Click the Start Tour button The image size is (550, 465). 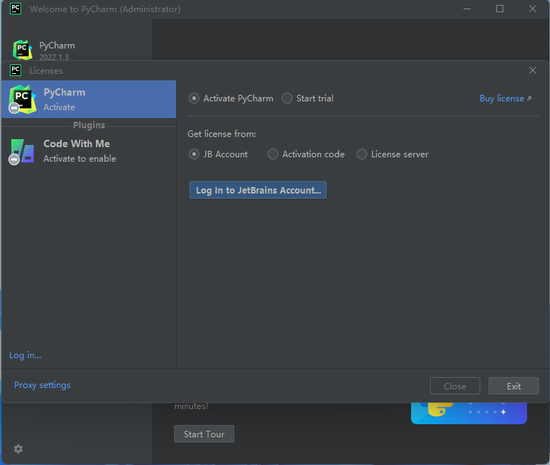[204, 434]
